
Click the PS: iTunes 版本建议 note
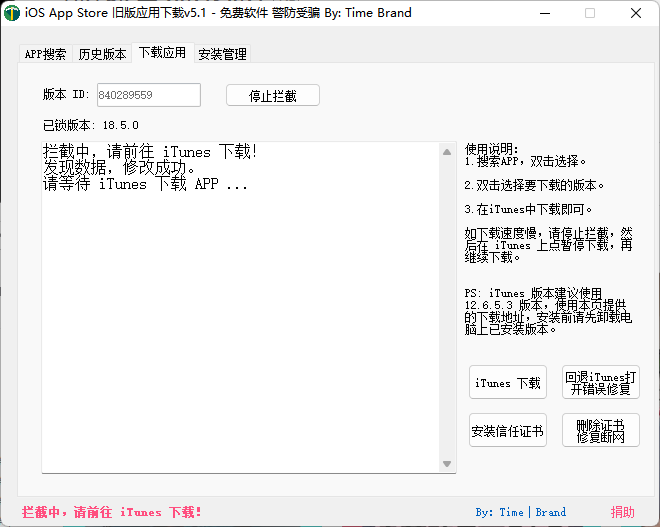(x=548, y=311)
